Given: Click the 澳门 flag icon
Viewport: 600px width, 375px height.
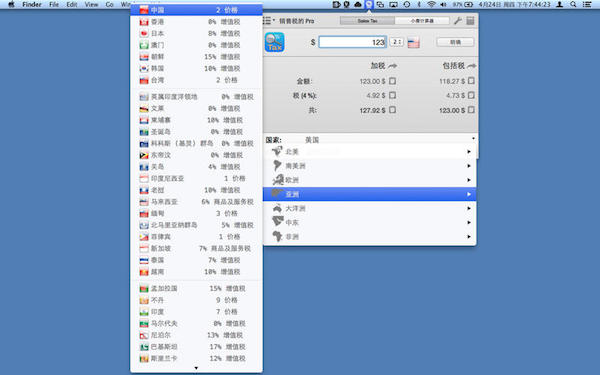Looking at the screenshot, I should [x=144, y=45].
